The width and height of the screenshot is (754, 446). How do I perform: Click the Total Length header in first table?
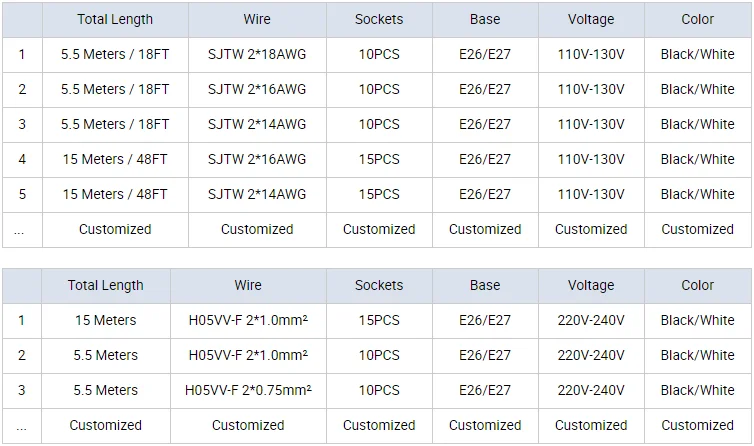[x=115, y=20]
